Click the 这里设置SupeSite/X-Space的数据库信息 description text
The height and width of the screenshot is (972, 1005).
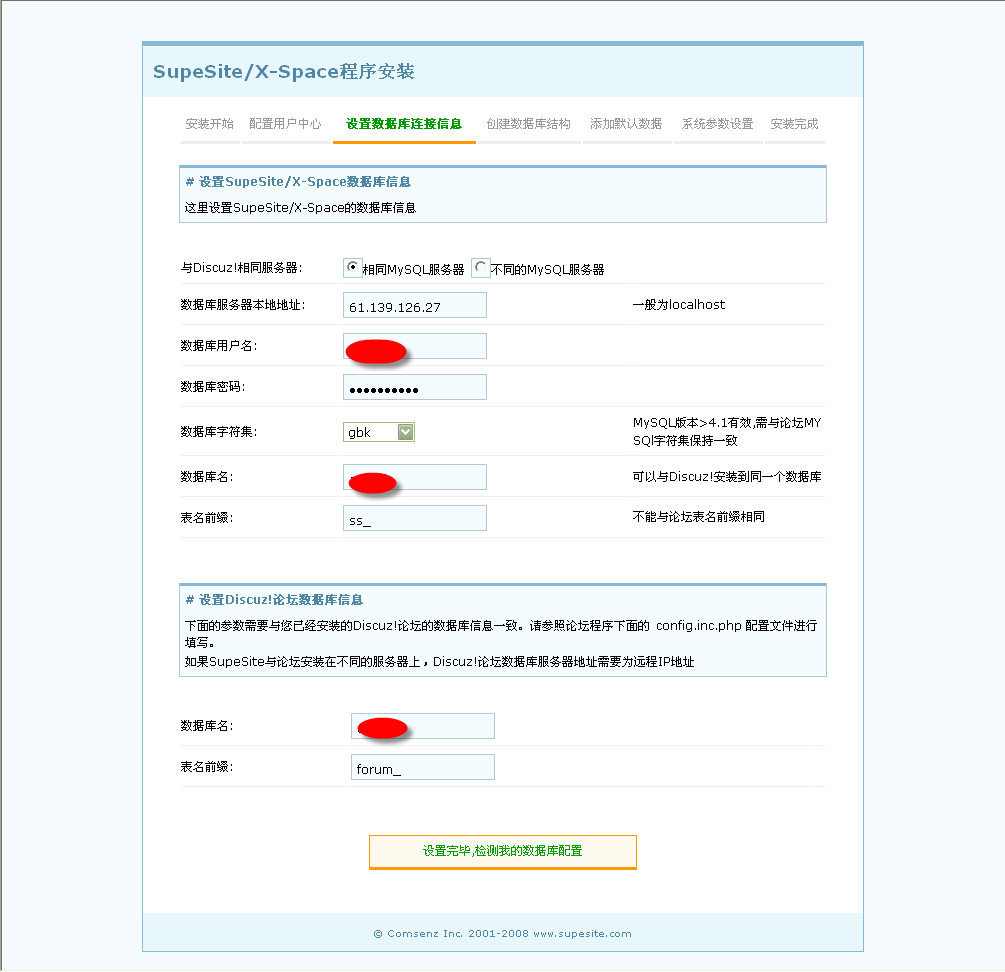pos(300,208)
